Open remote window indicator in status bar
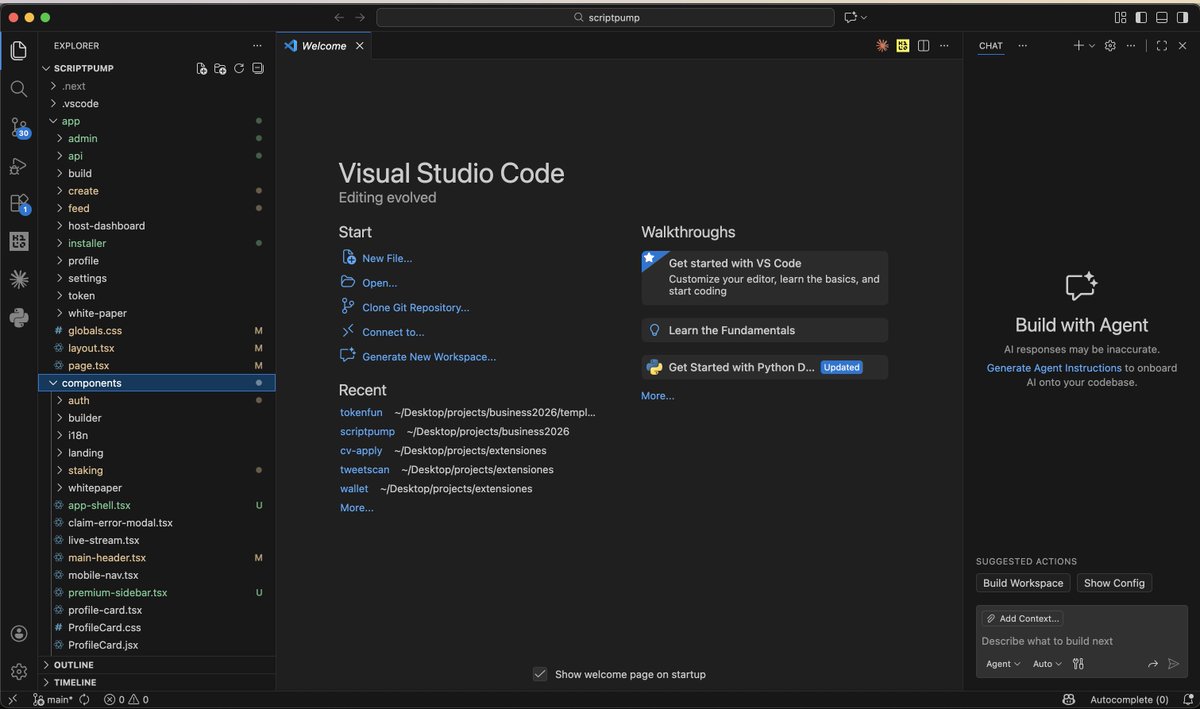1200x709 pixels. click(x=13, y=699)
